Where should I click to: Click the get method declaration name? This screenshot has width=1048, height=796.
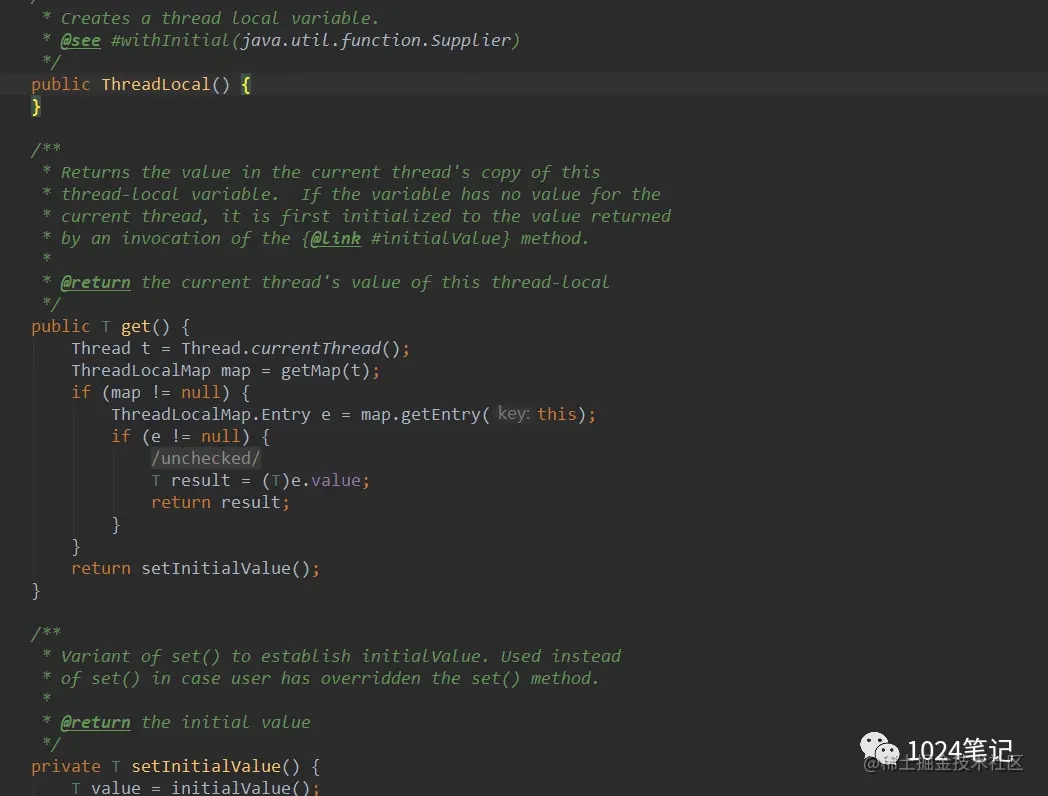135,326
